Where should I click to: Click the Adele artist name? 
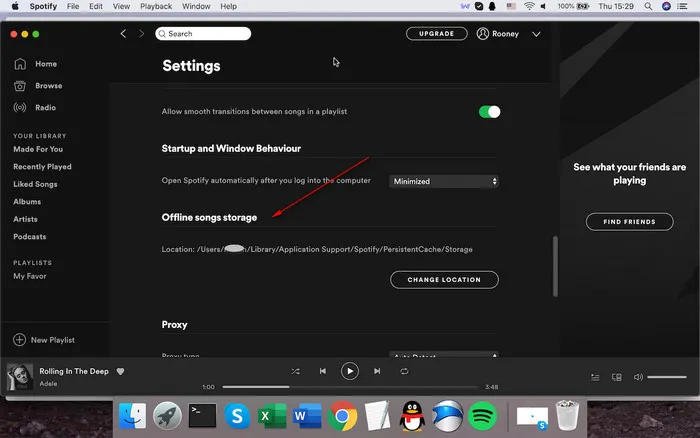click(x=48, y=384)
